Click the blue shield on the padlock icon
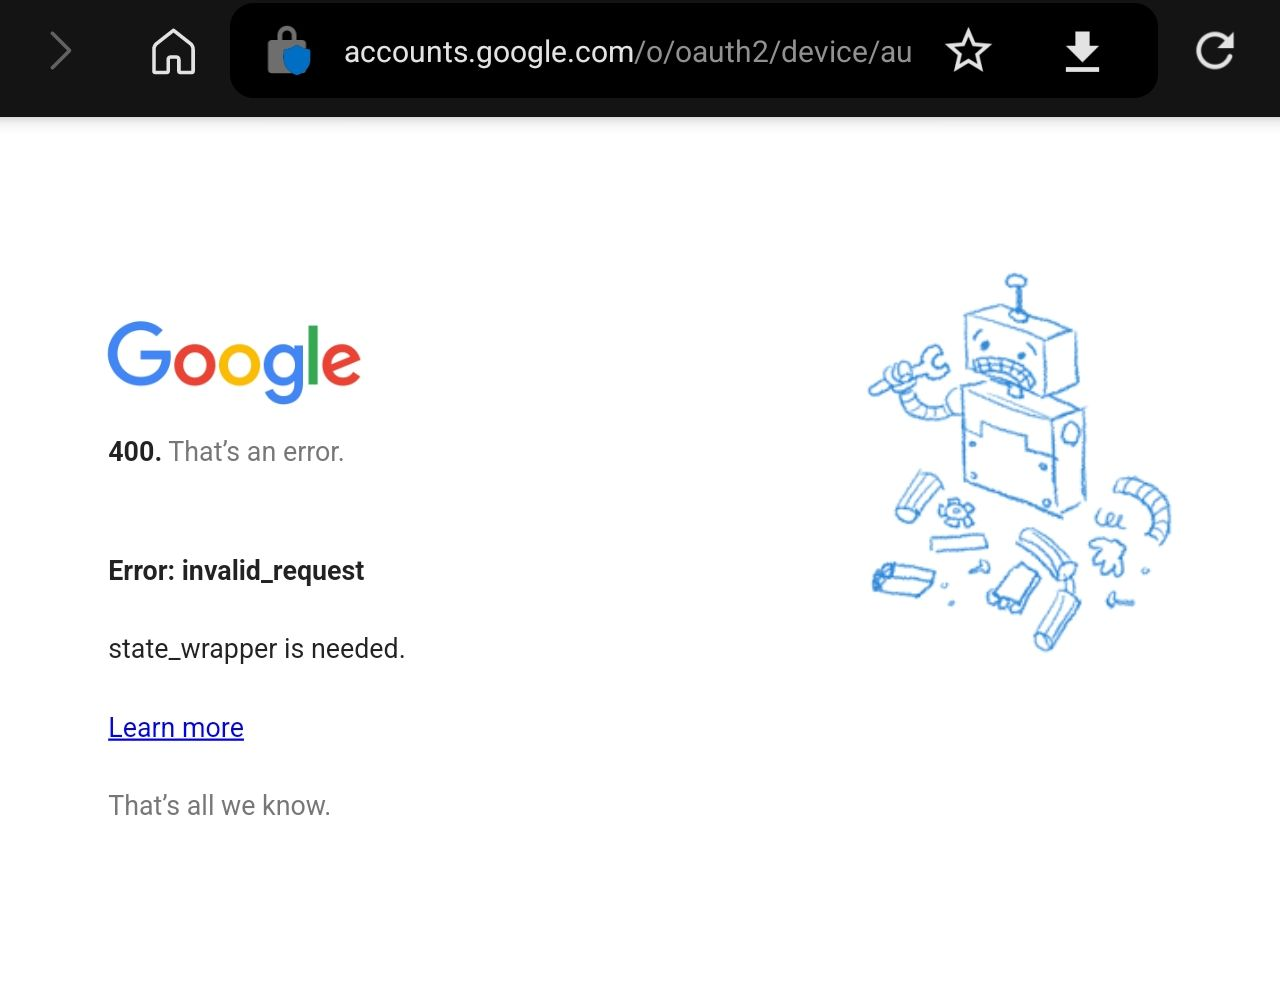The height and width of the screenshot is (1003, 1280). tap(296, 60)
